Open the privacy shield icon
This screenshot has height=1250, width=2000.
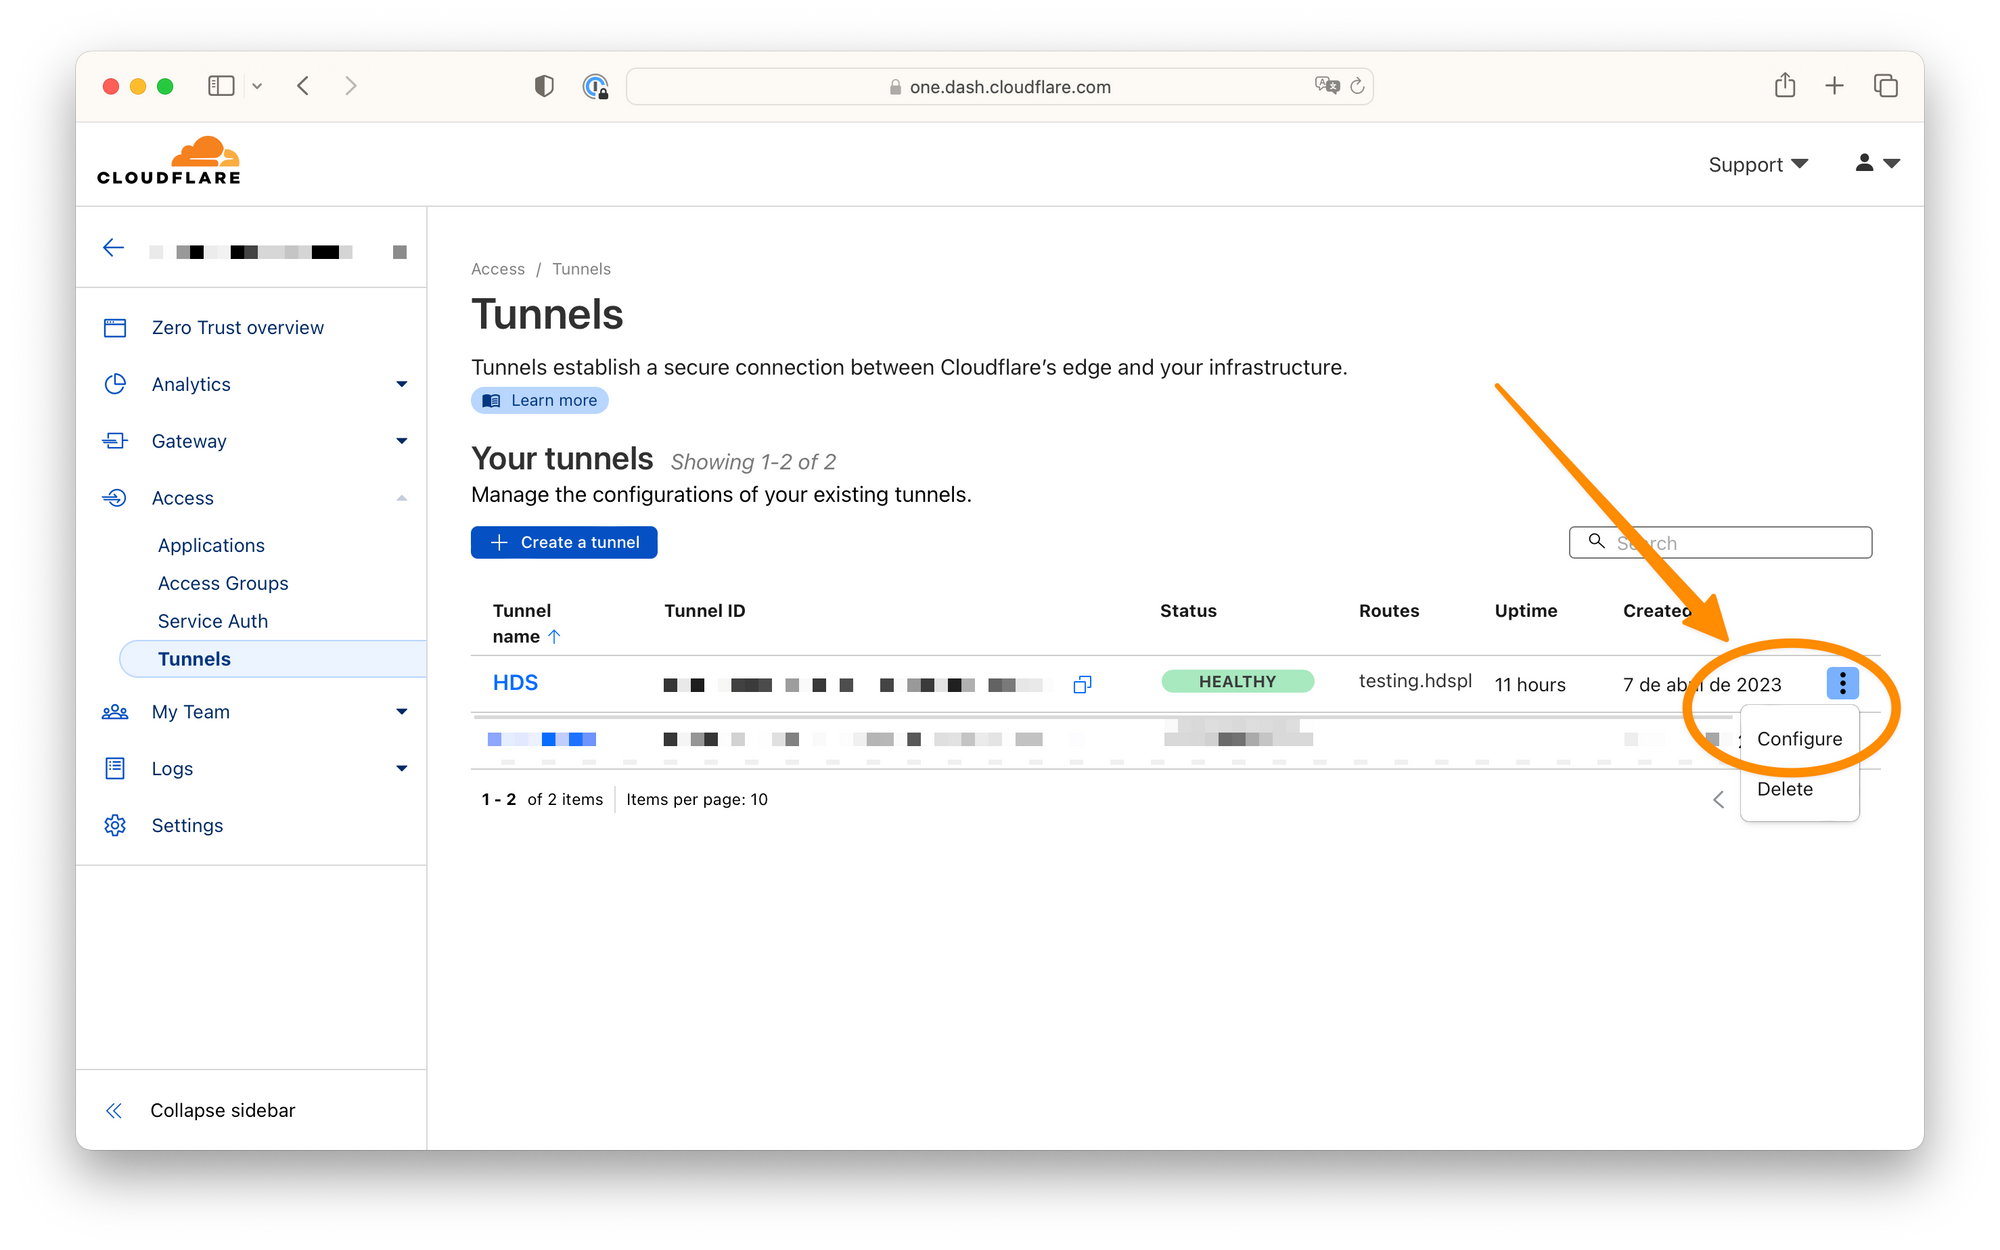tap(544, 86)
